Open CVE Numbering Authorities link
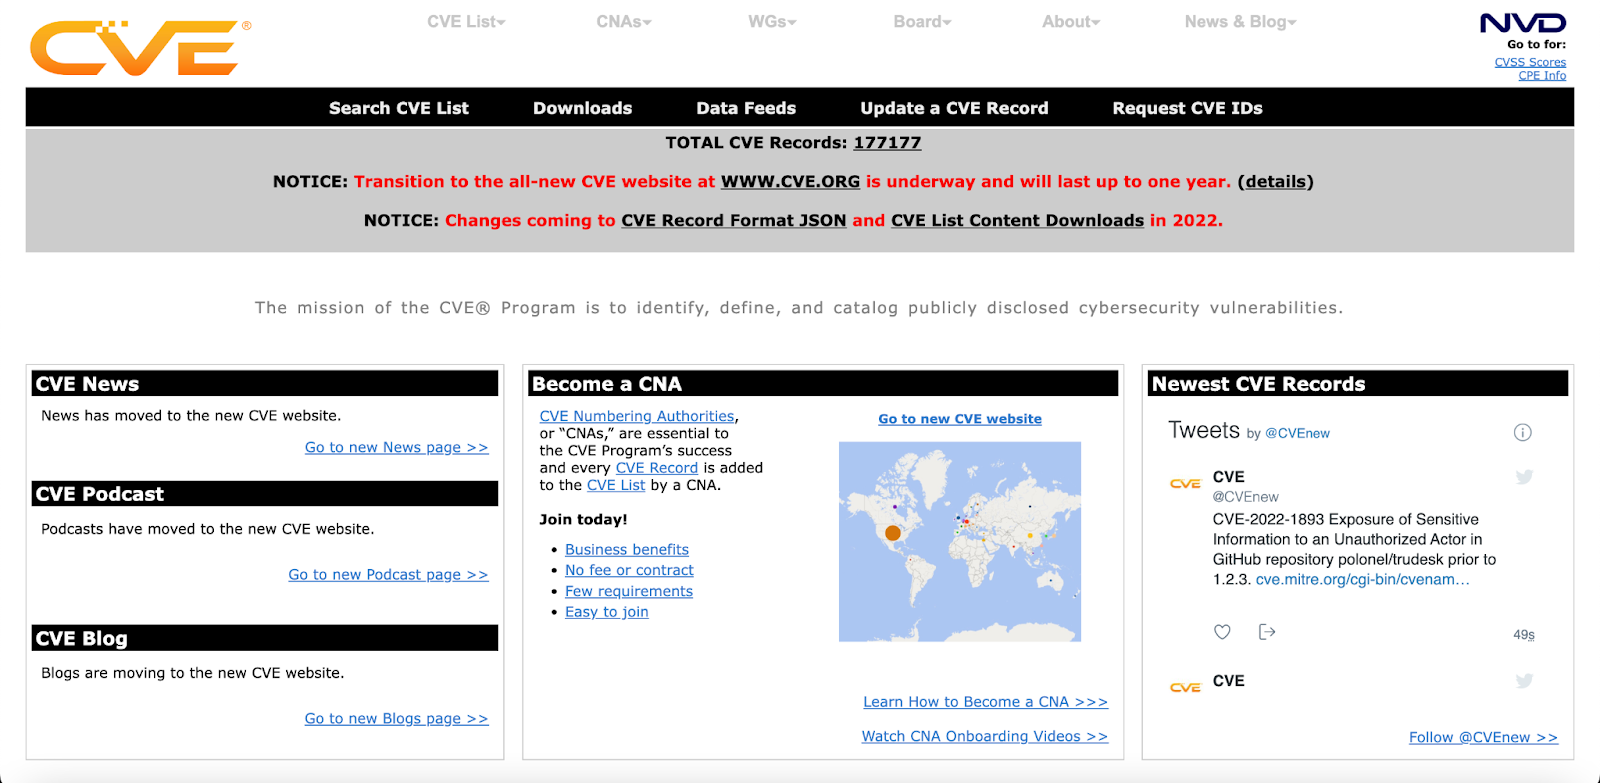Screen dimensions: 1600x783 [637, 416]
